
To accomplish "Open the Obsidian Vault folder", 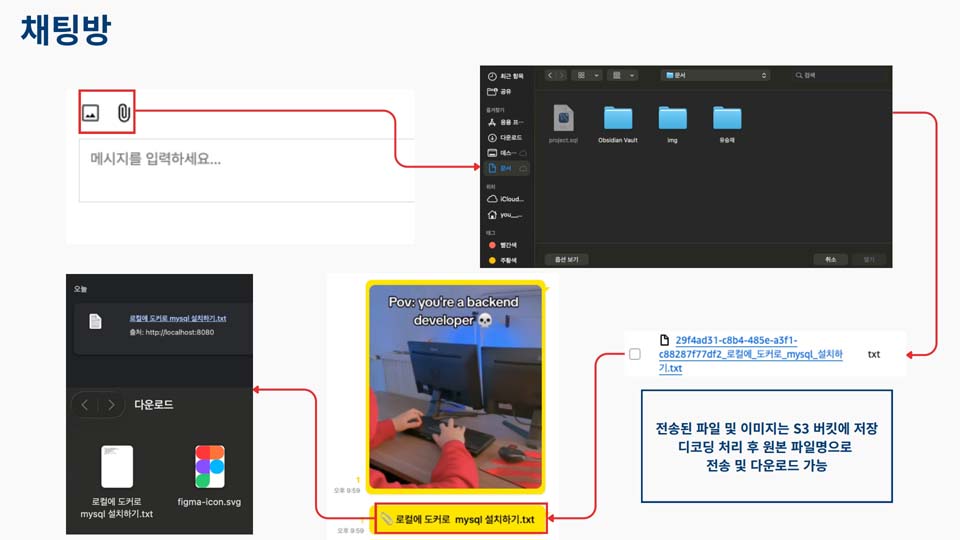I will [x=617, y=120].
